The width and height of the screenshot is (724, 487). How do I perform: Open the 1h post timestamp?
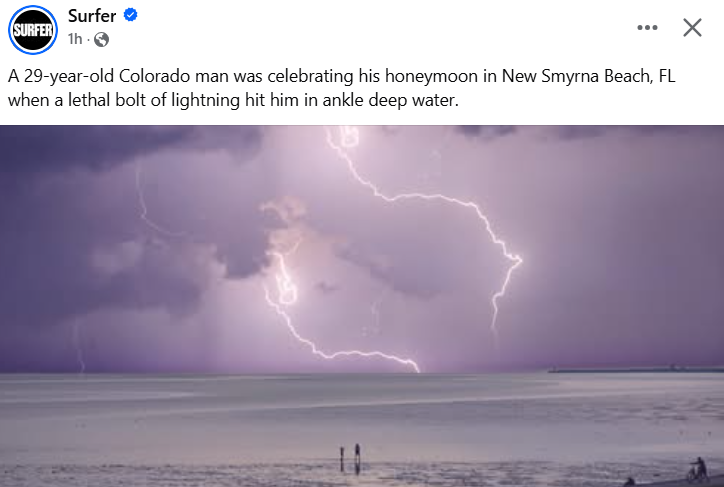pos(75,39)
